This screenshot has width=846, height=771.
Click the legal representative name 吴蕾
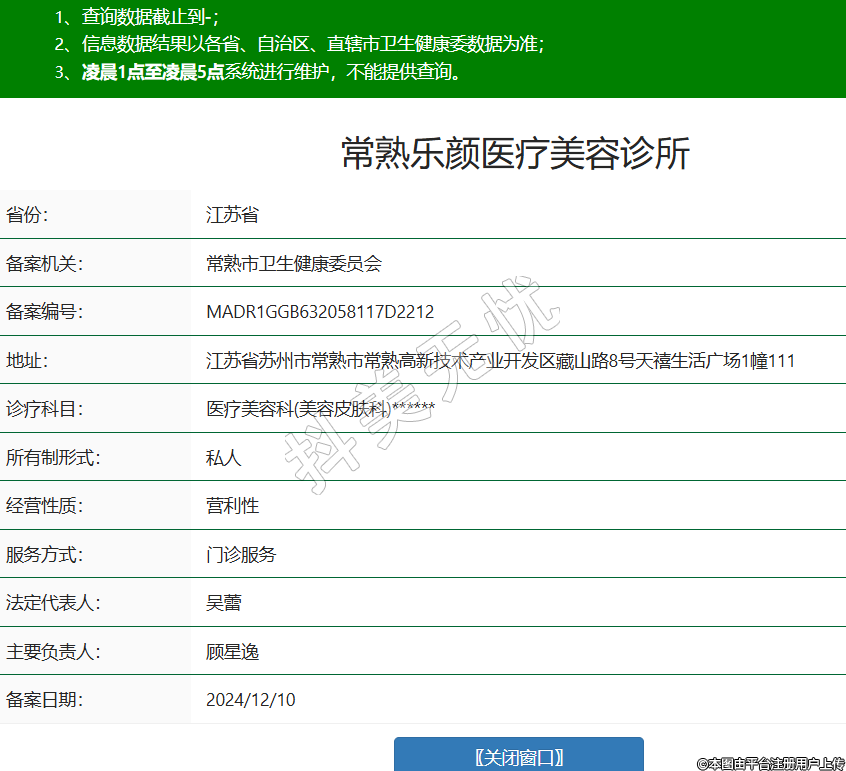(223, 603)
